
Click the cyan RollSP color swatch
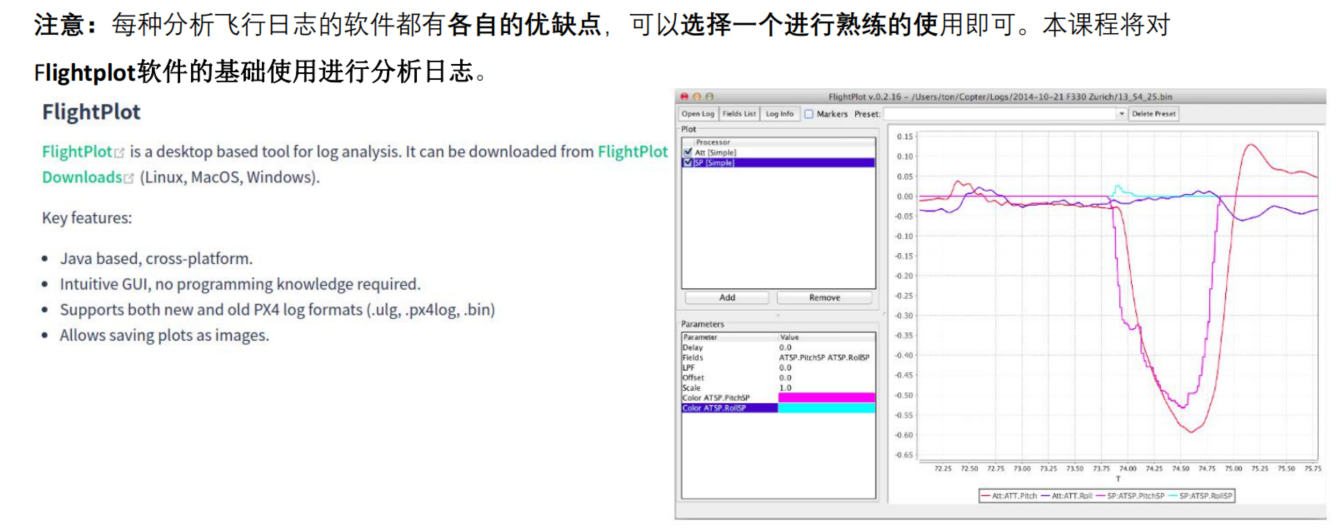pos(826,408)
